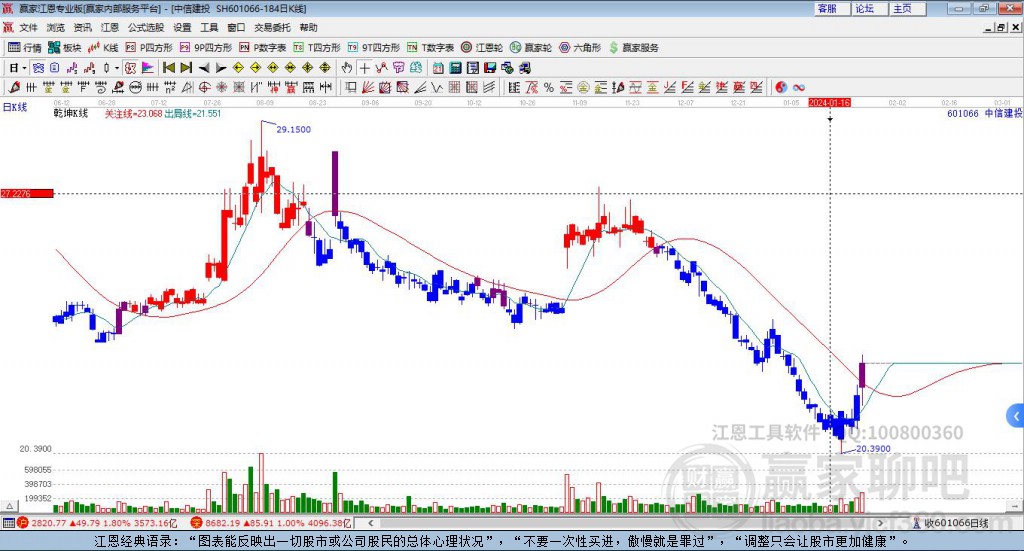Screen dimensions: 1024x551
Task: Click the last yellow diamond four-arrow icon
Action: tap(325, 68)
